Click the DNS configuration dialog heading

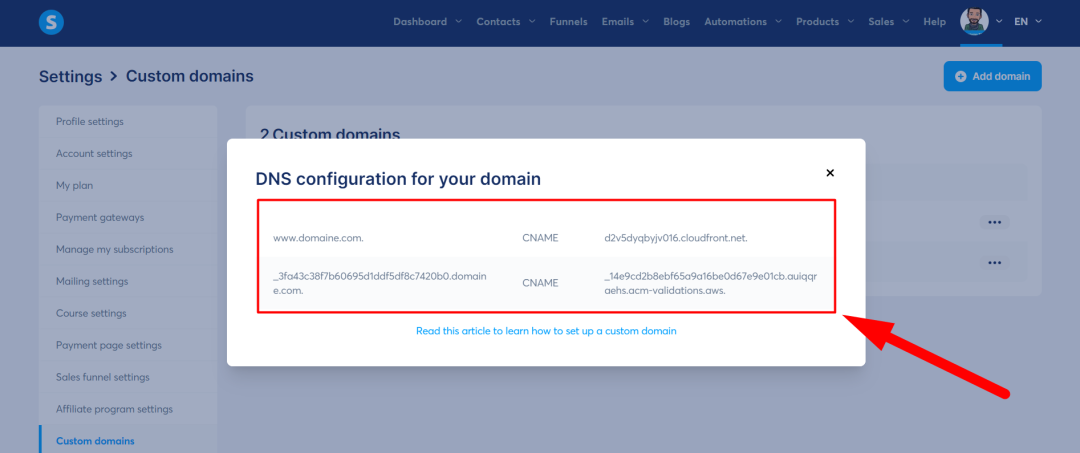click(398, 179)
